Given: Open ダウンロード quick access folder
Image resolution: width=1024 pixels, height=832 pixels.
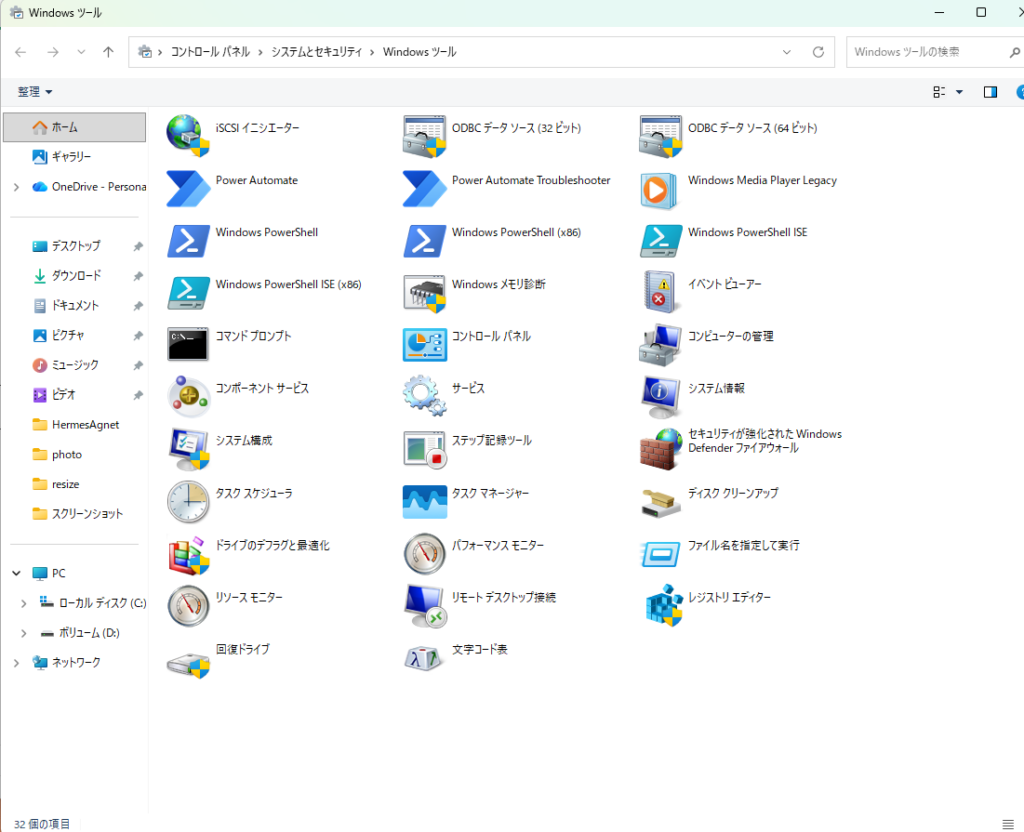Looking at the screenshot, I should pyautogui.click(x=74, y=276).
